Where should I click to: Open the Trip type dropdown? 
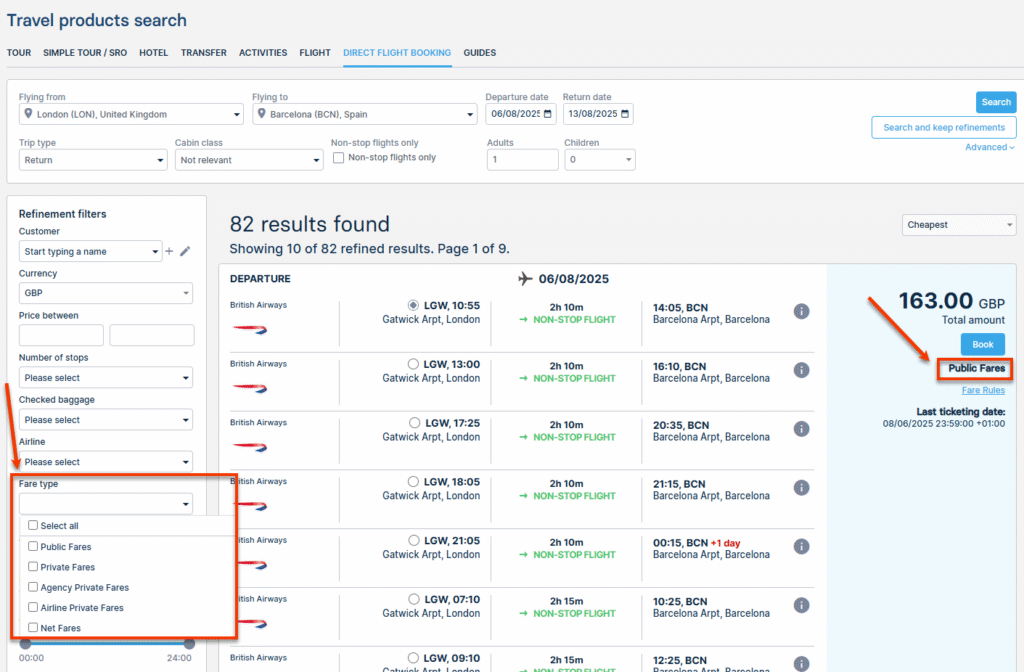tap(93, 160)
